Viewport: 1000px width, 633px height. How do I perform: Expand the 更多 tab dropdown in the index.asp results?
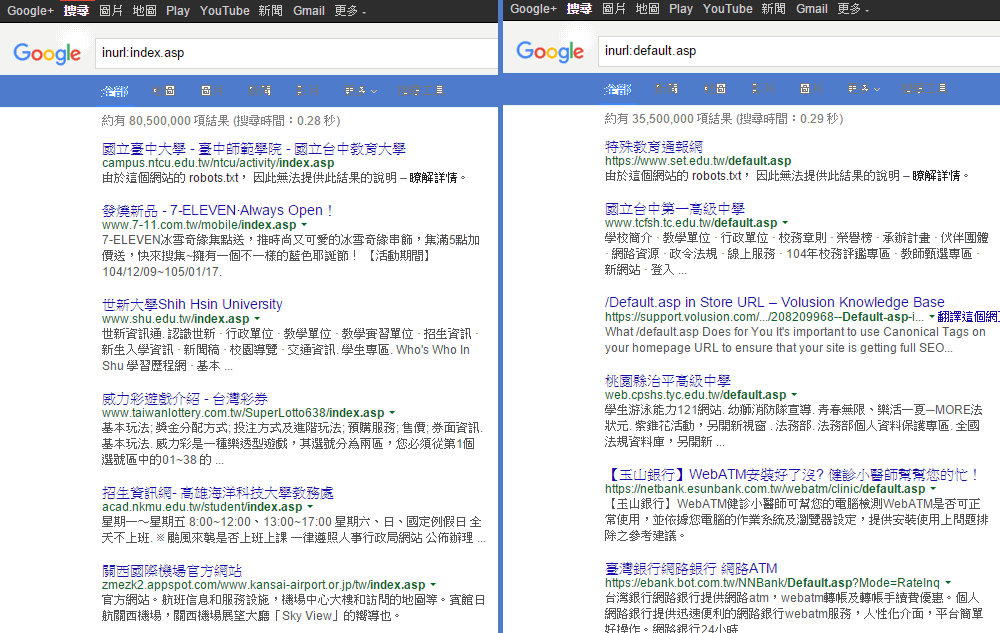pos(361,91)
